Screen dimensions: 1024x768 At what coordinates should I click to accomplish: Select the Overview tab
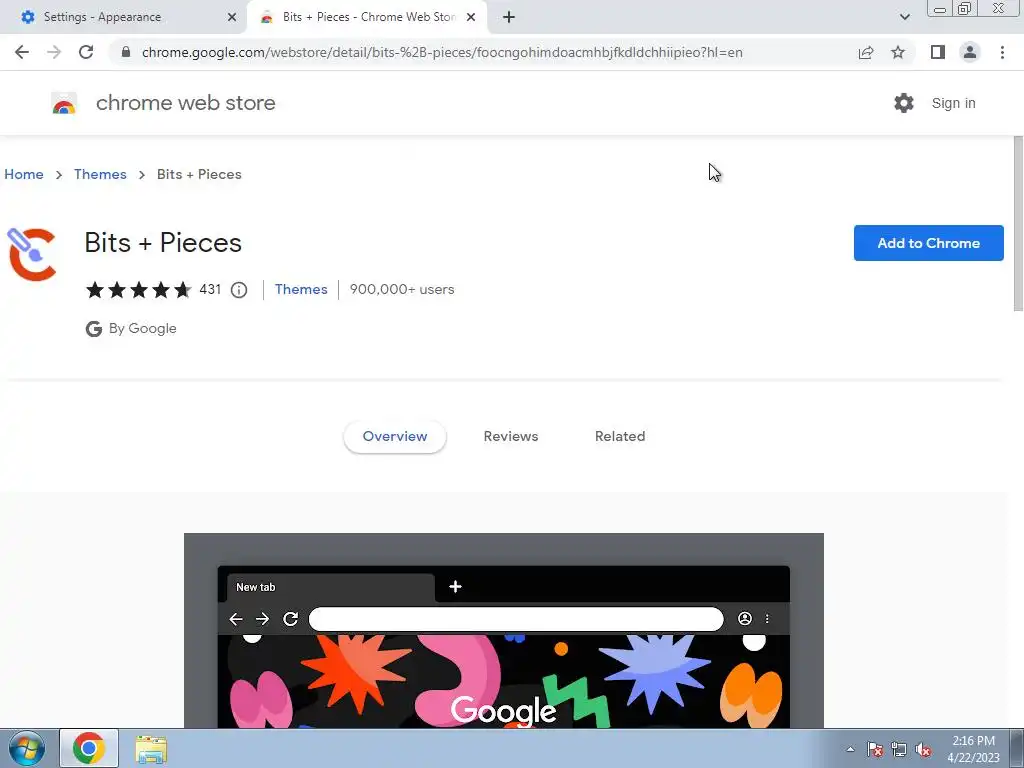pos(394,436)
